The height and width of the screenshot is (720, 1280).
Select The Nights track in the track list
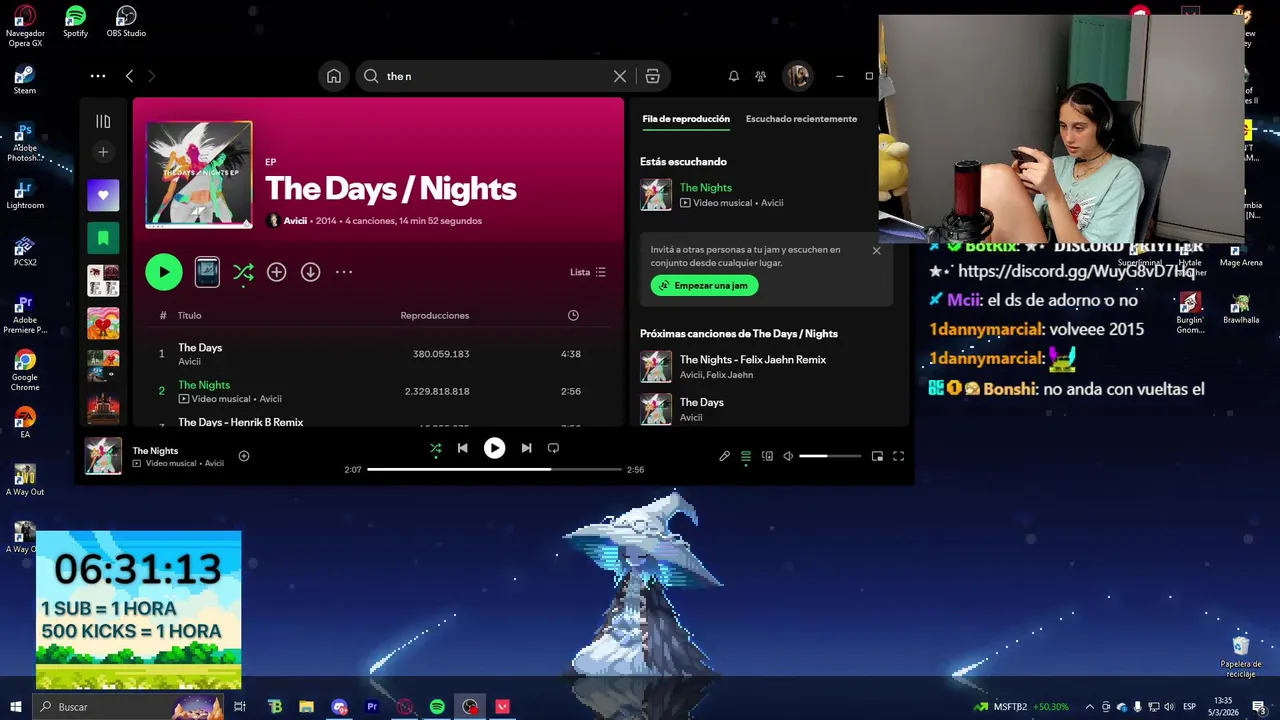pyautogui.click(x=204, y=385)
